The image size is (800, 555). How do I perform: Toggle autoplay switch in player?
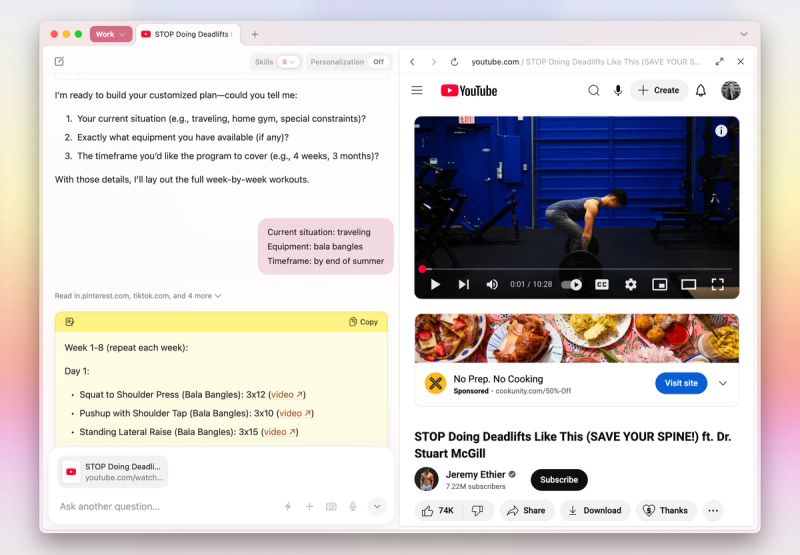571,284
